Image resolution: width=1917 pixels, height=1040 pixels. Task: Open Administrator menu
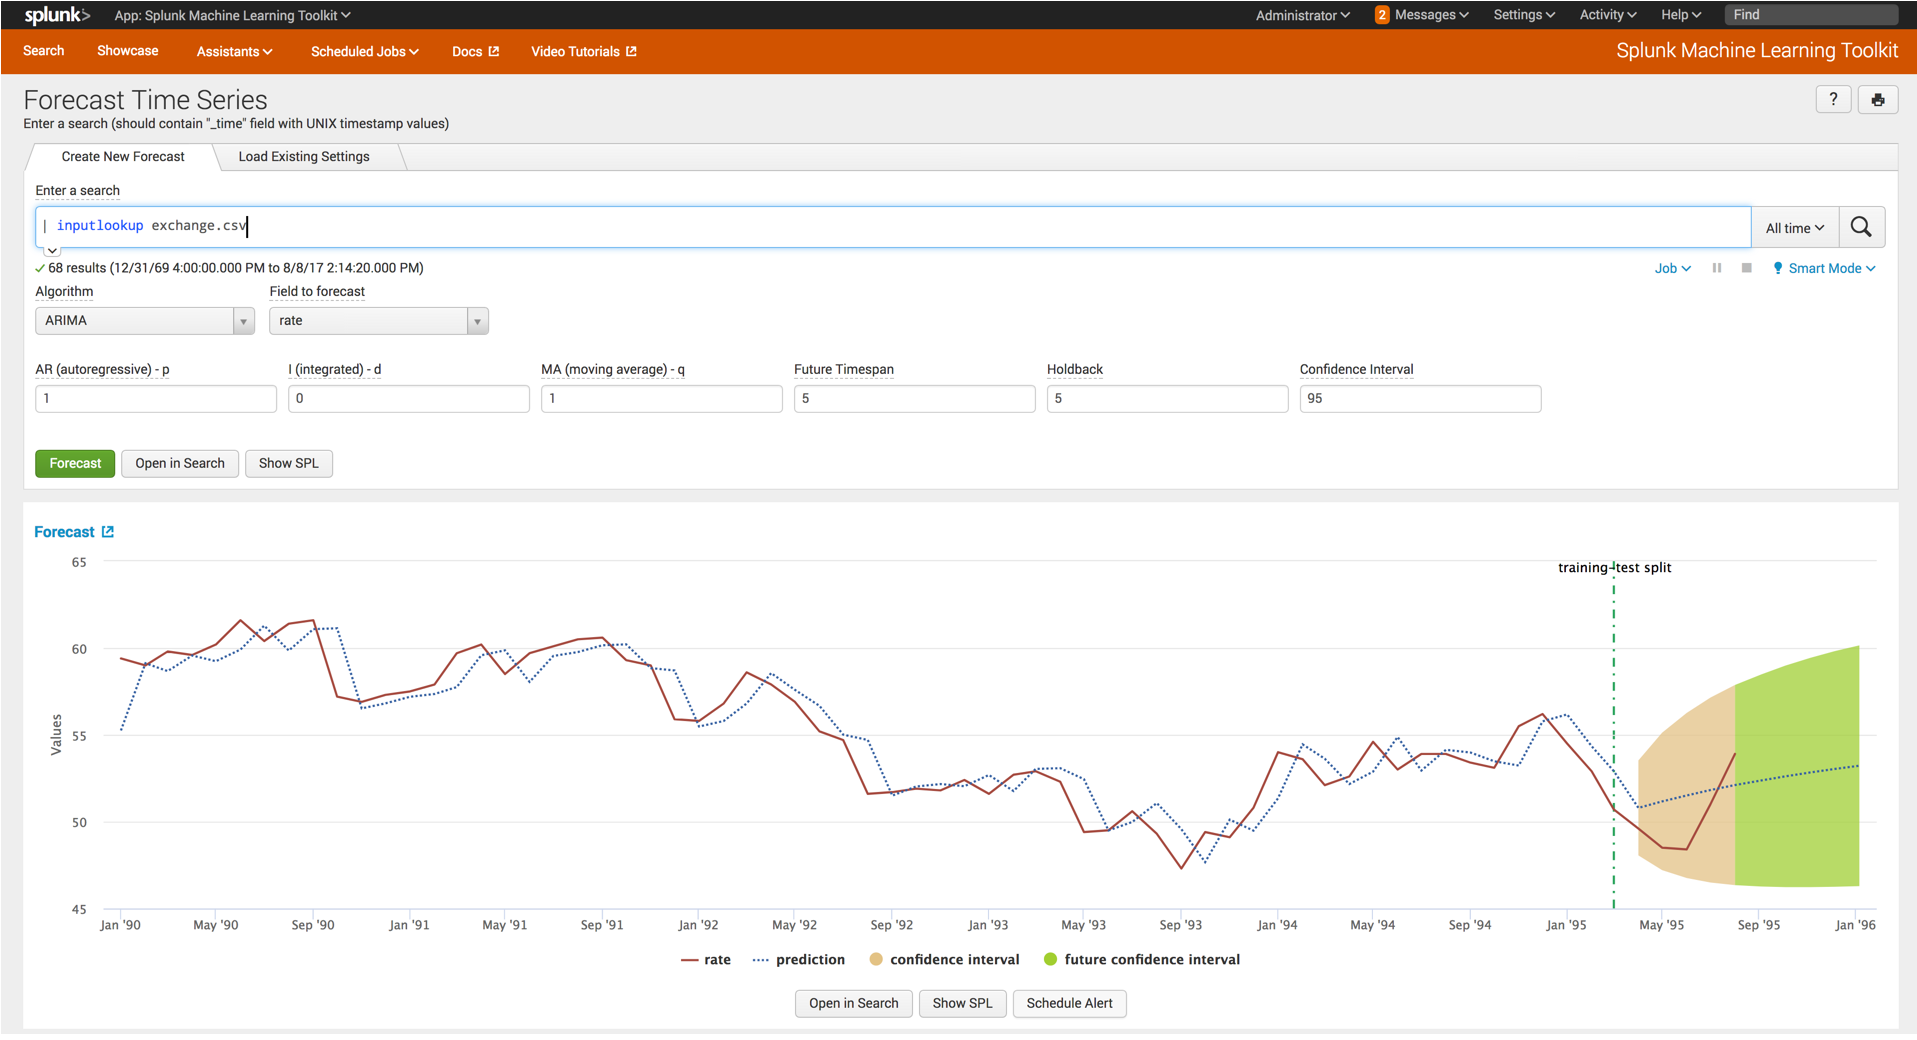point(1302,15)
